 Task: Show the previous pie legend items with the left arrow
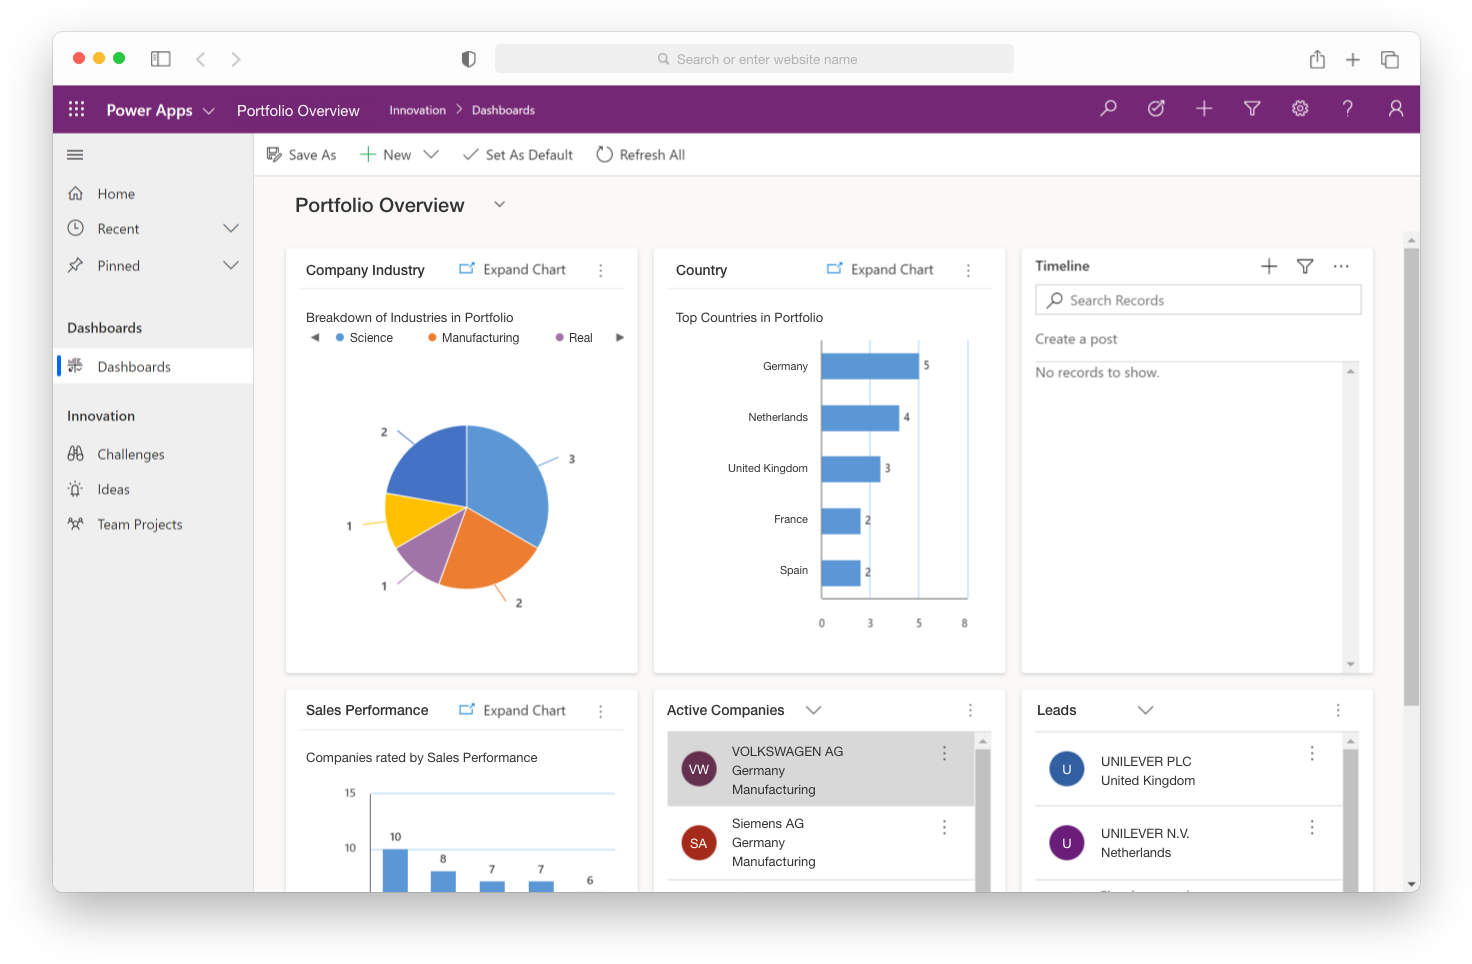coord(315,338)
